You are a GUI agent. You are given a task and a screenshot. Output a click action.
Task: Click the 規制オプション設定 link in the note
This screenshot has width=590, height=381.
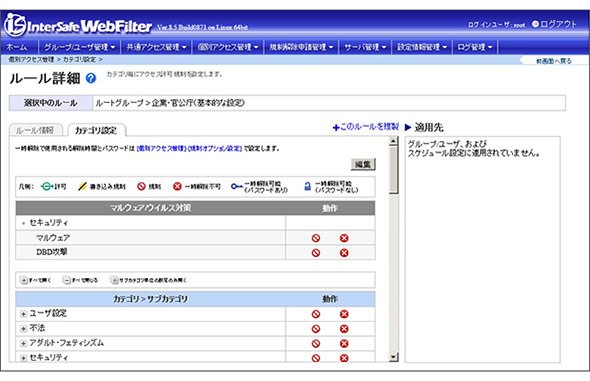215,149
